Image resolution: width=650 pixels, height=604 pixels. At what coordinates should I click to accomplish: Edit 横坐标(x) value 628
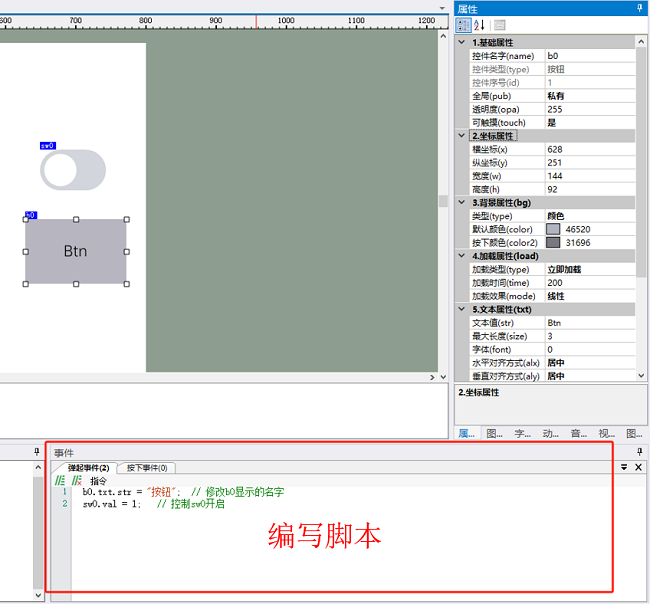590,149
